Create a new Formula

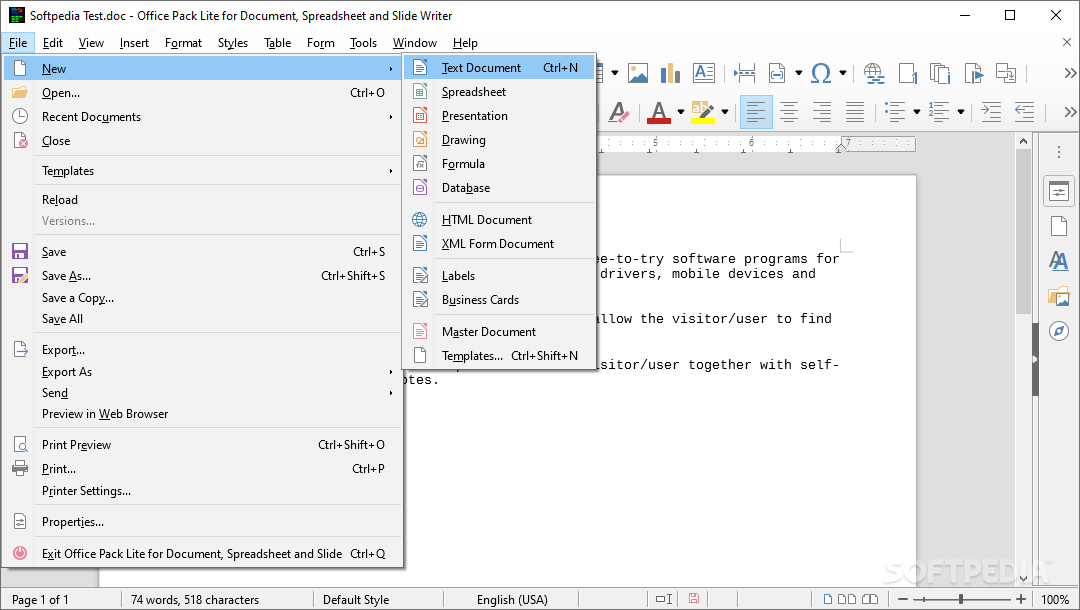point(499,164)
